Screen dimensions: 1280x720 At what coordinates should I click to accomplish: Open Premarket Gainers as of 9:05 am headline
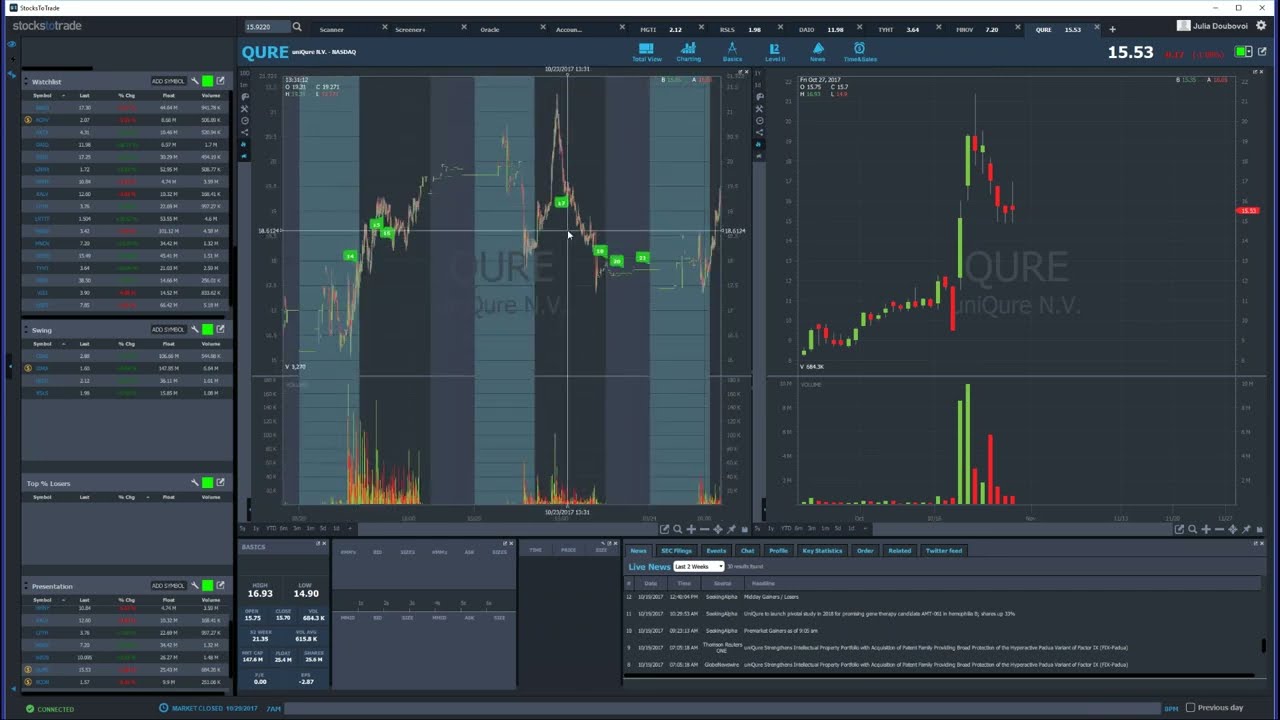(780, 631)
